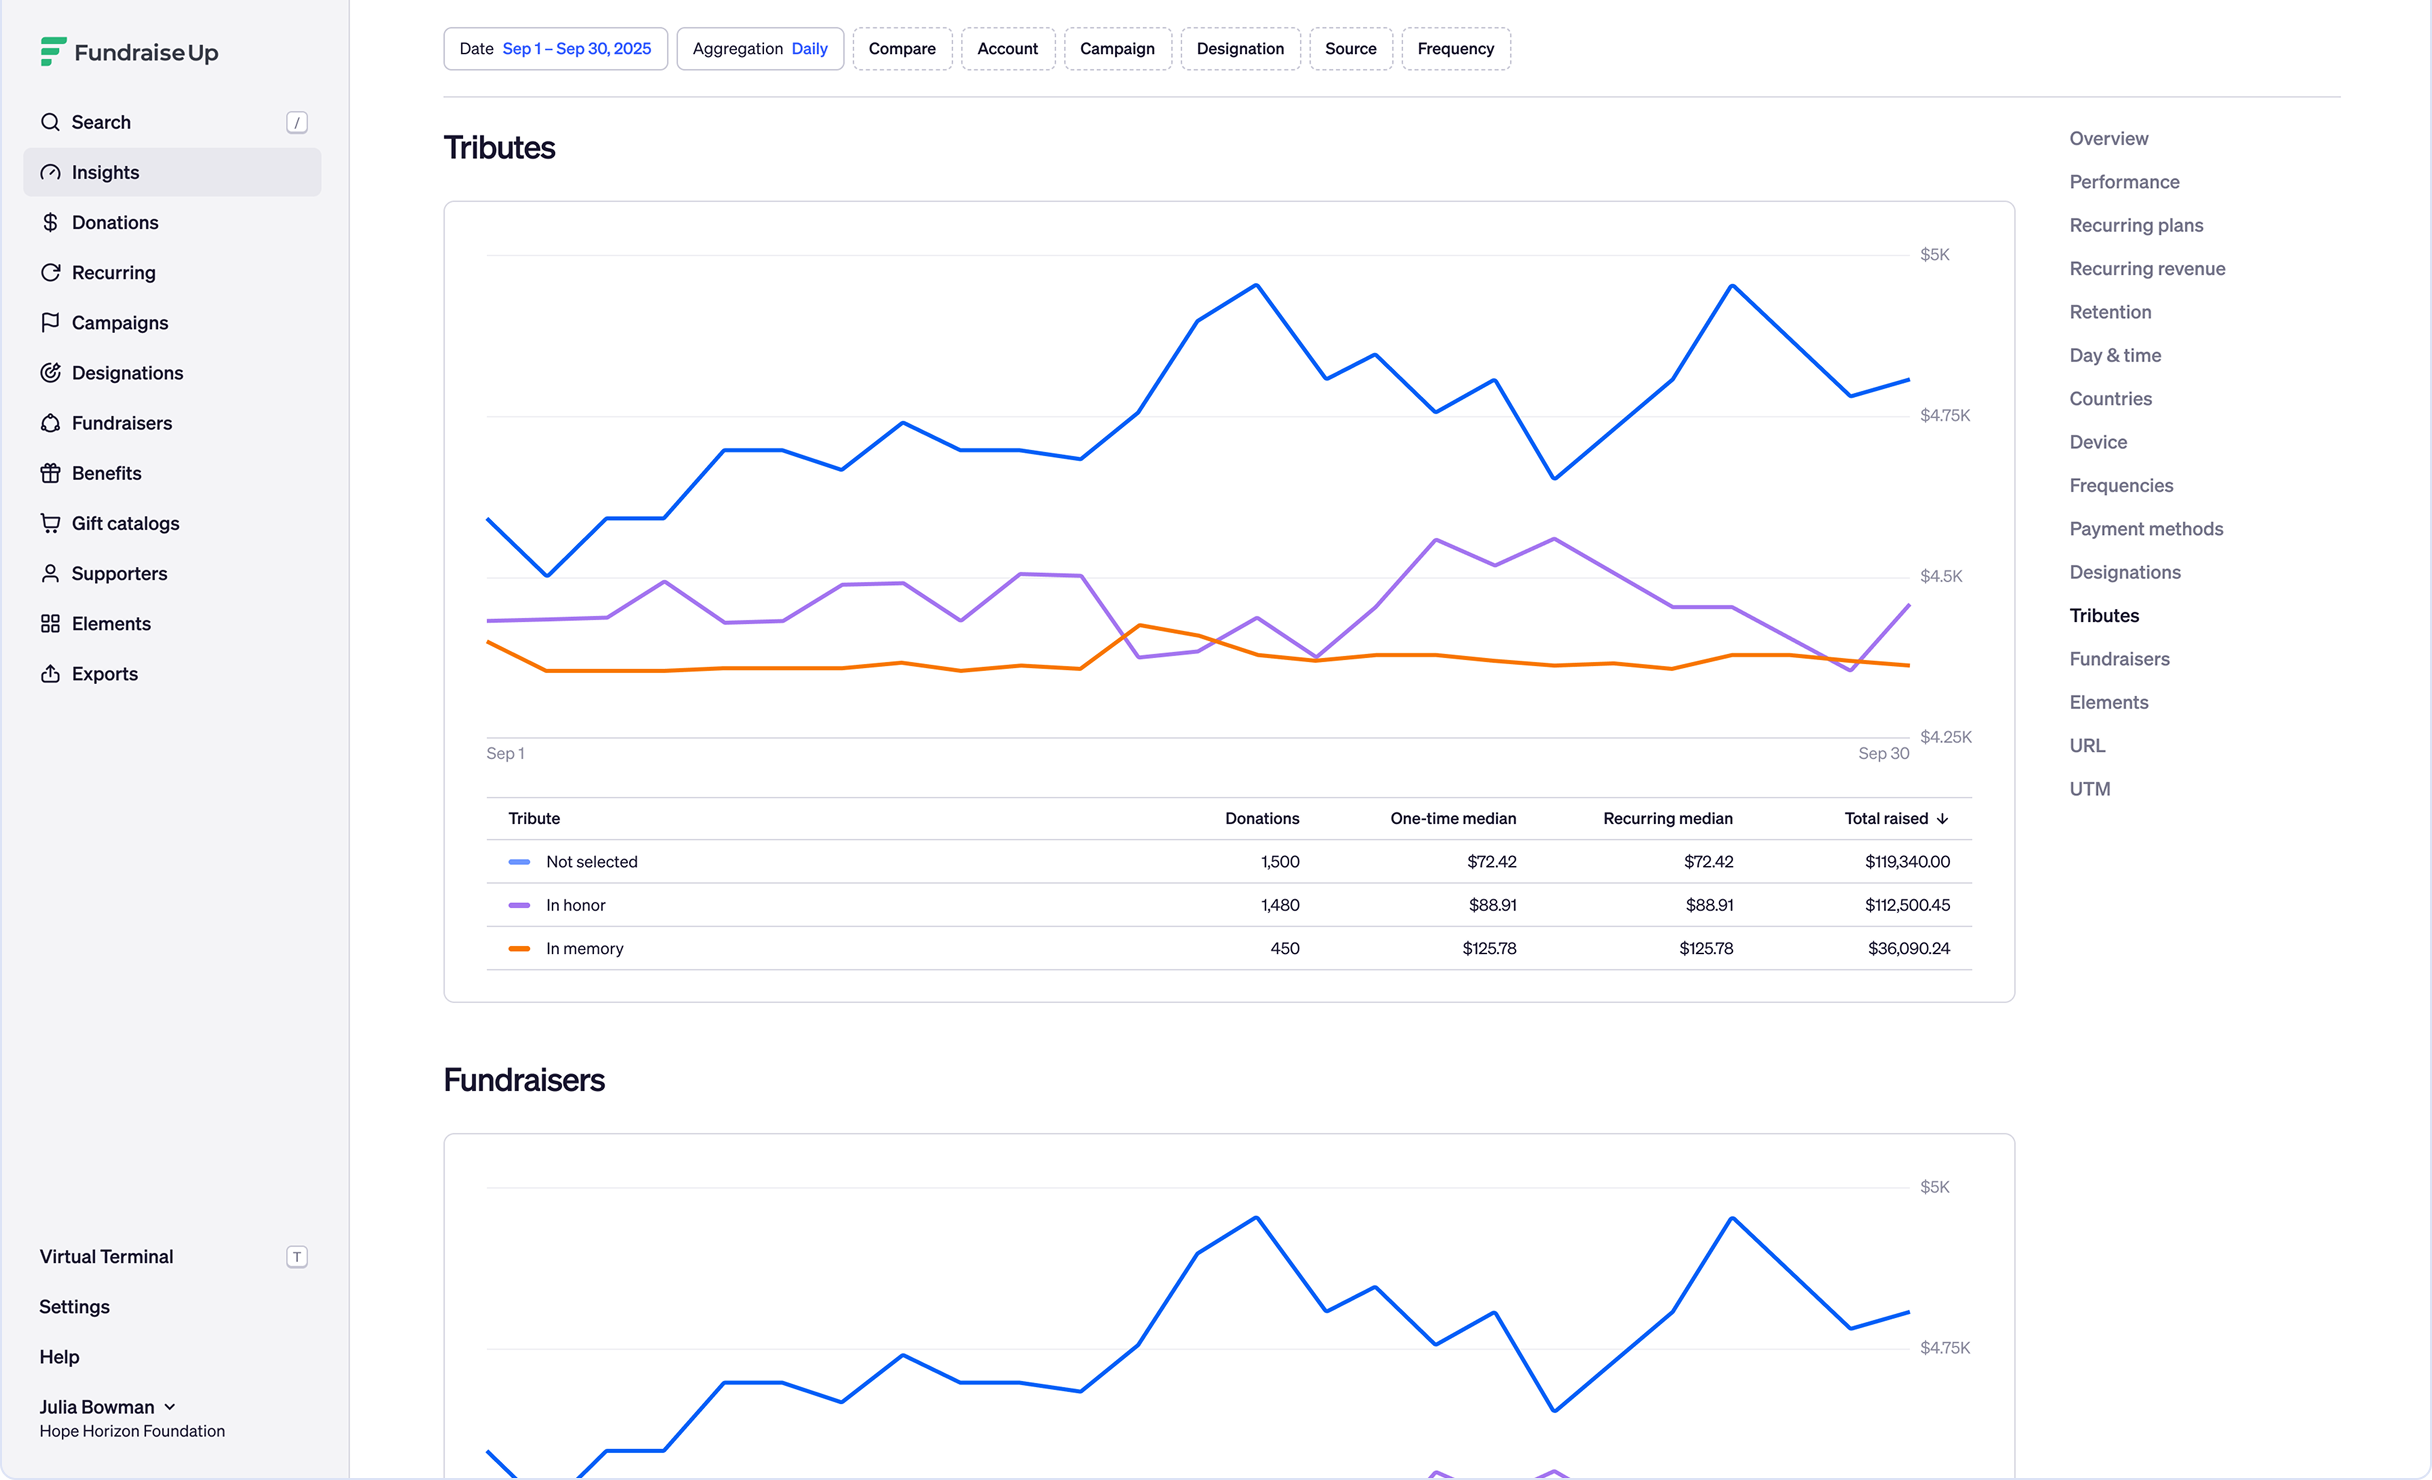
Task: Expand the Julia Bowman account menu
Action: click(x=108, y=1407)
